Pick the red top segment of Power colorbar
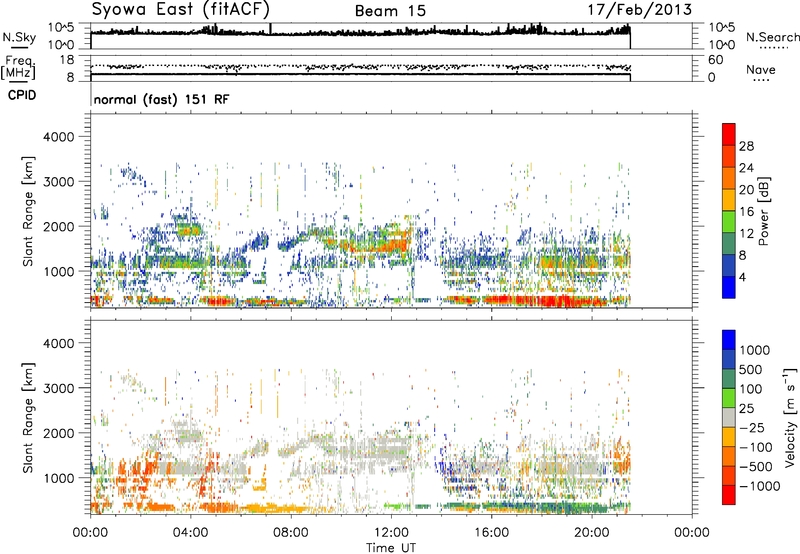The width and height of the screenshot is (800, 554). 729,135
